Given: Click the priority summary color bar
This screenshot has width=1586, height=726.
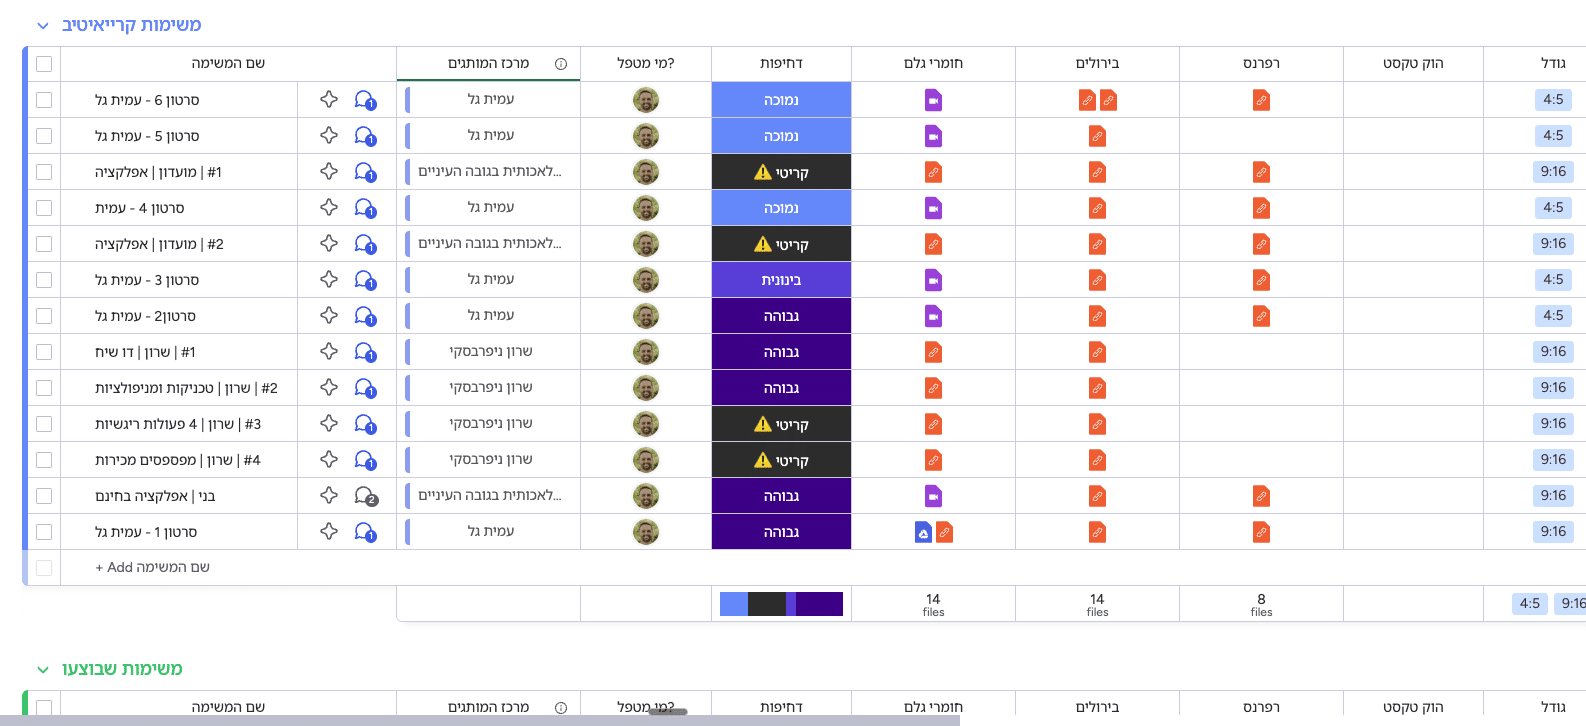Looking at the screenshot, I should 781,604.
